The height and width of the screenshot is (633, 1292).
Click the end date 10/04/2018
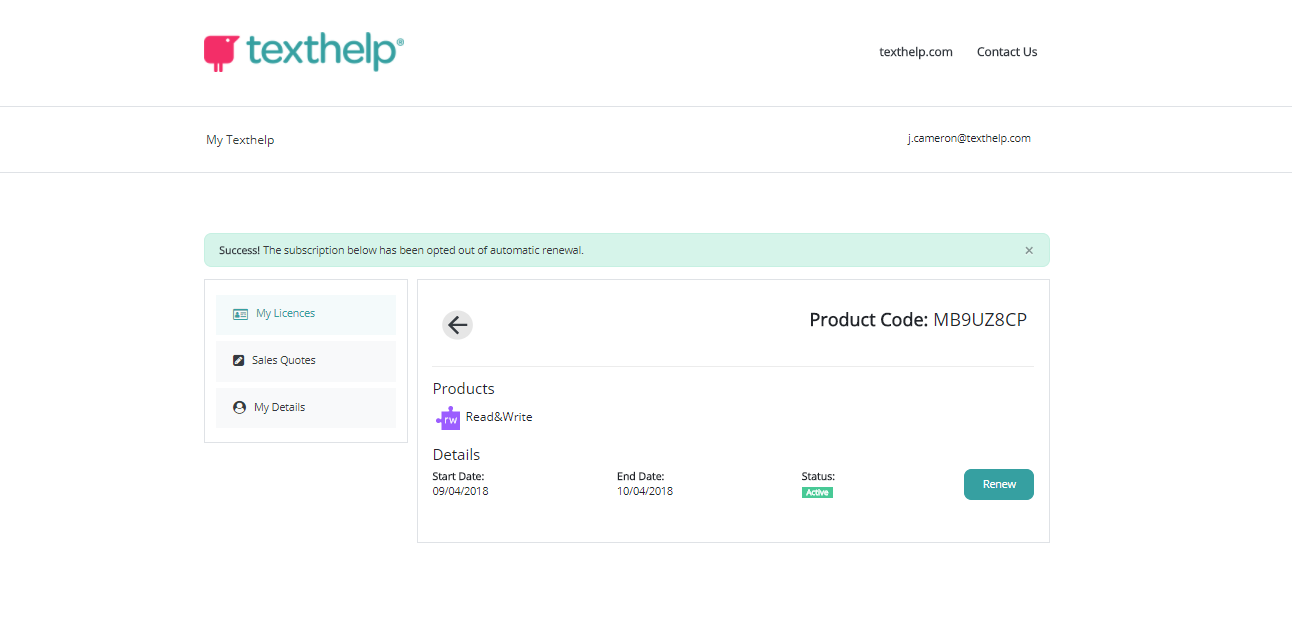pyautogui.click(x=645, y=491)
